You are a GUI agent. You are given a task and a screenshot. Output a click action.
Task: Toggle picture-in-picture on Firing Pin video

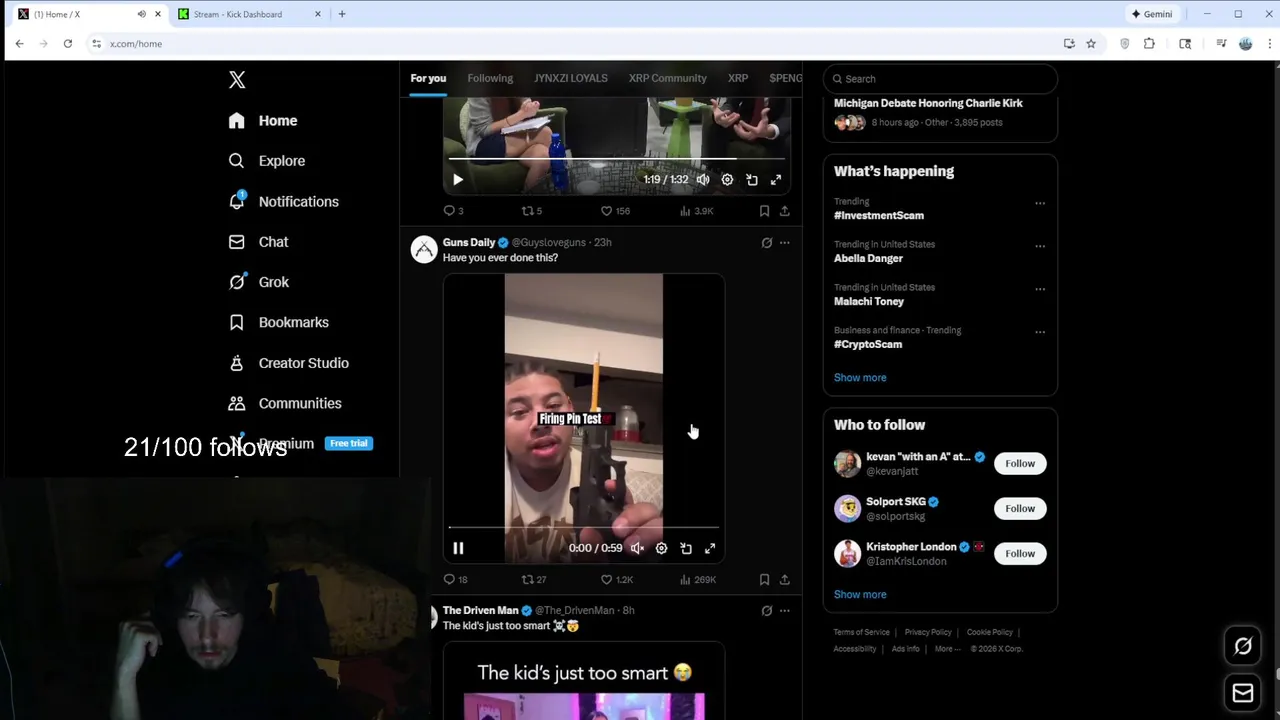[x=686, y=548]
